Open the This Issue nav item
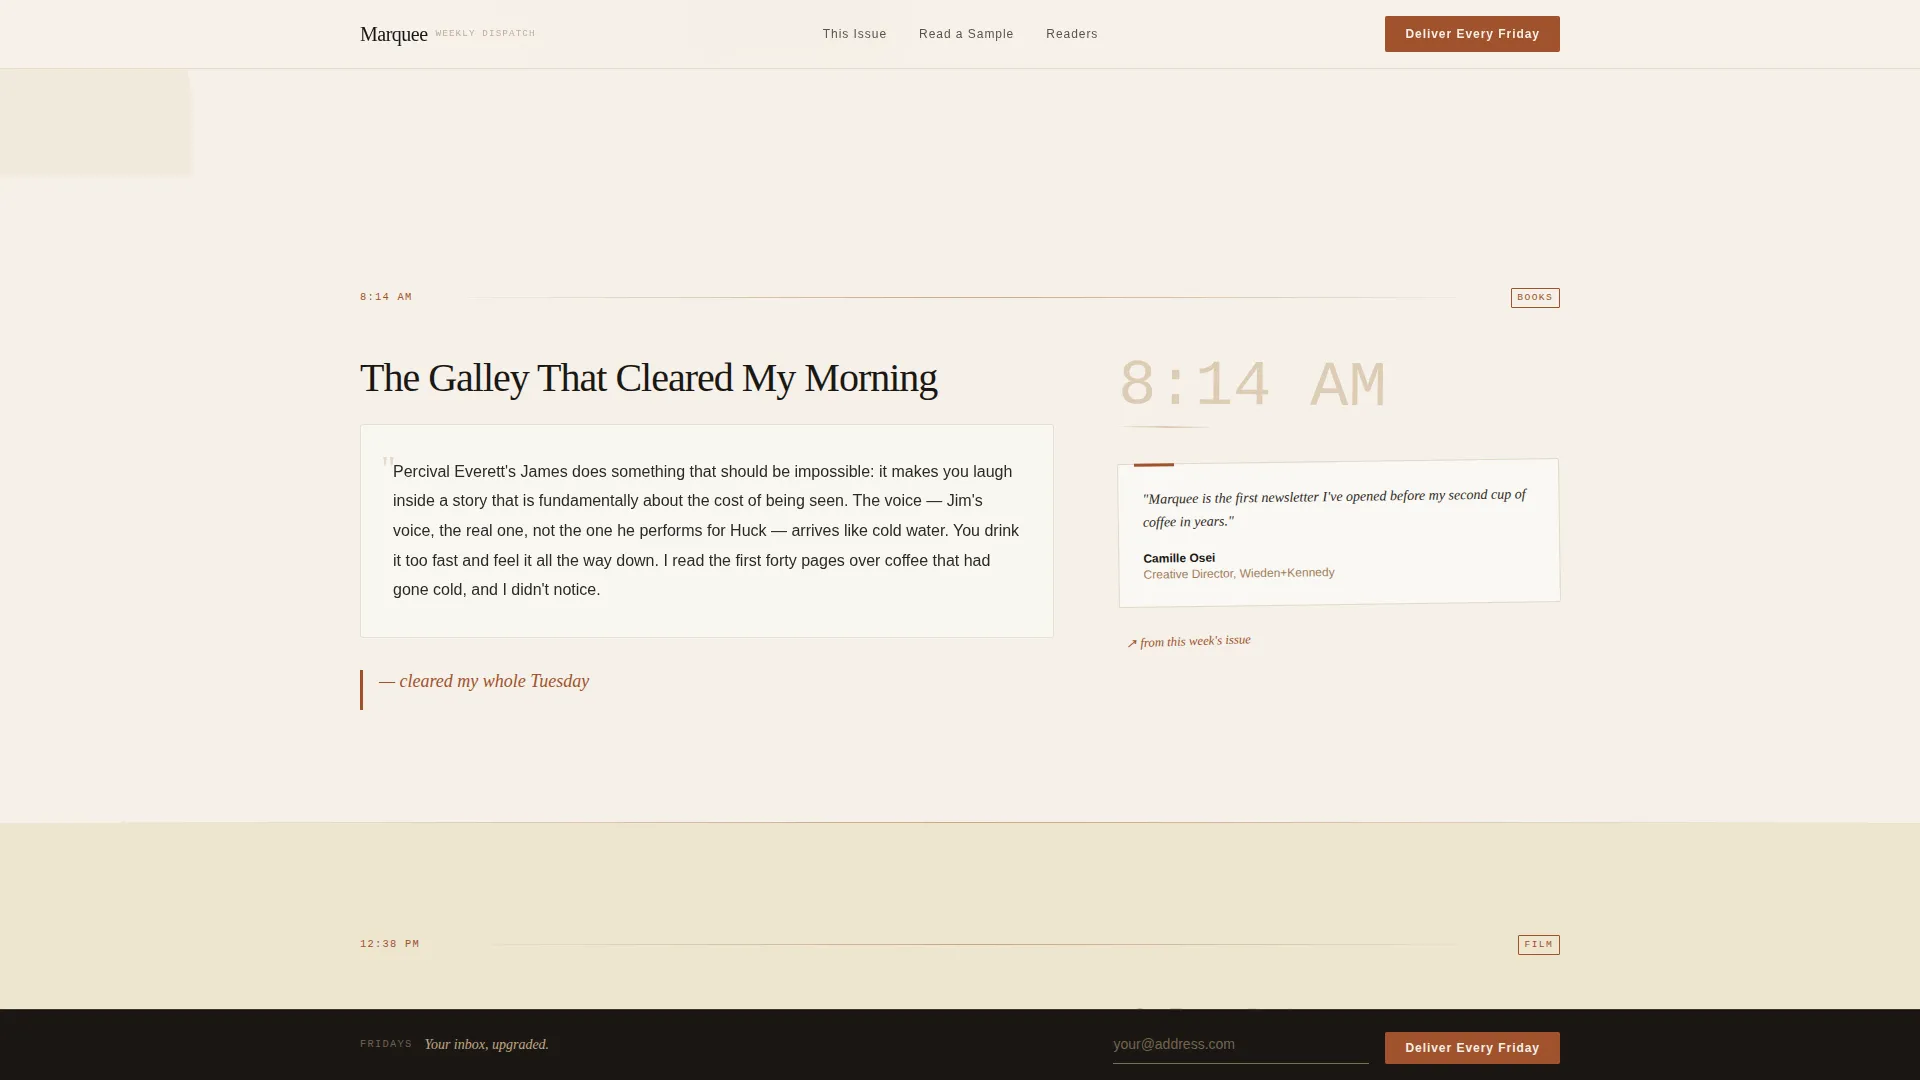 coord(854,34)
